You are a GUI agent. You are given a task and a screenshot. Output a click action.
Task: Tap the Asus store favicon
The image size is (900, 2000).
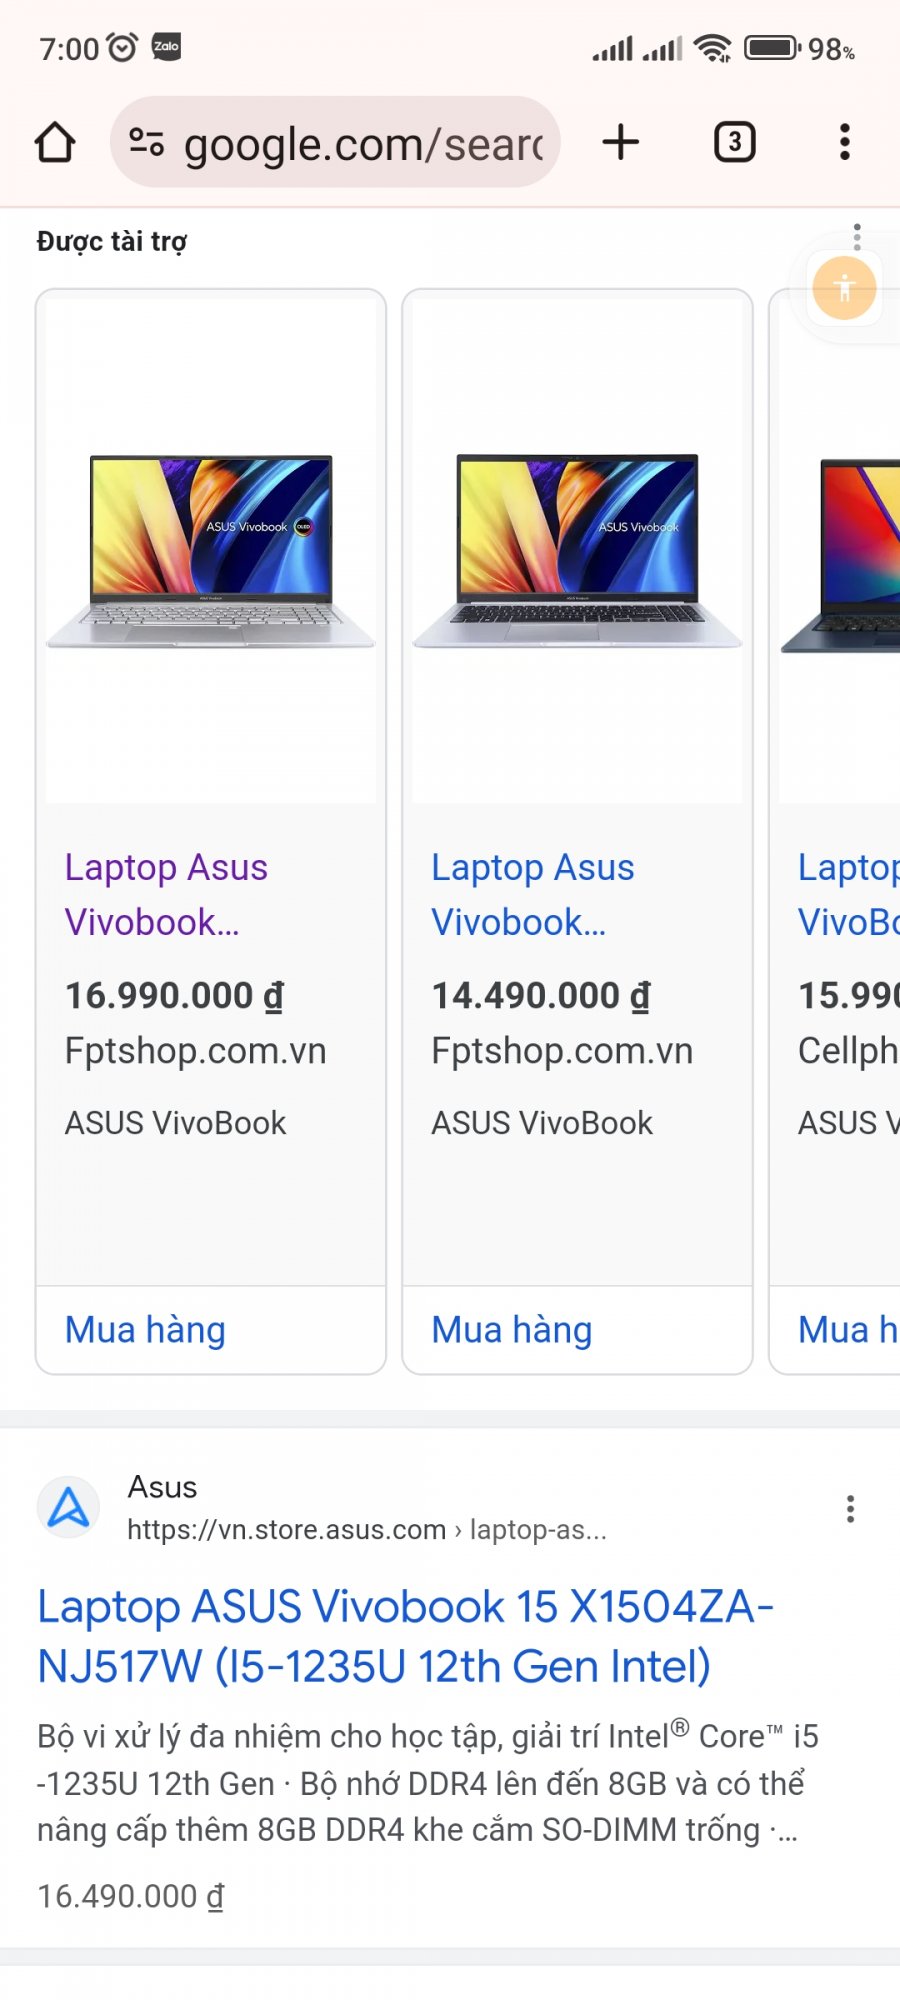(x=69, y=1508)
